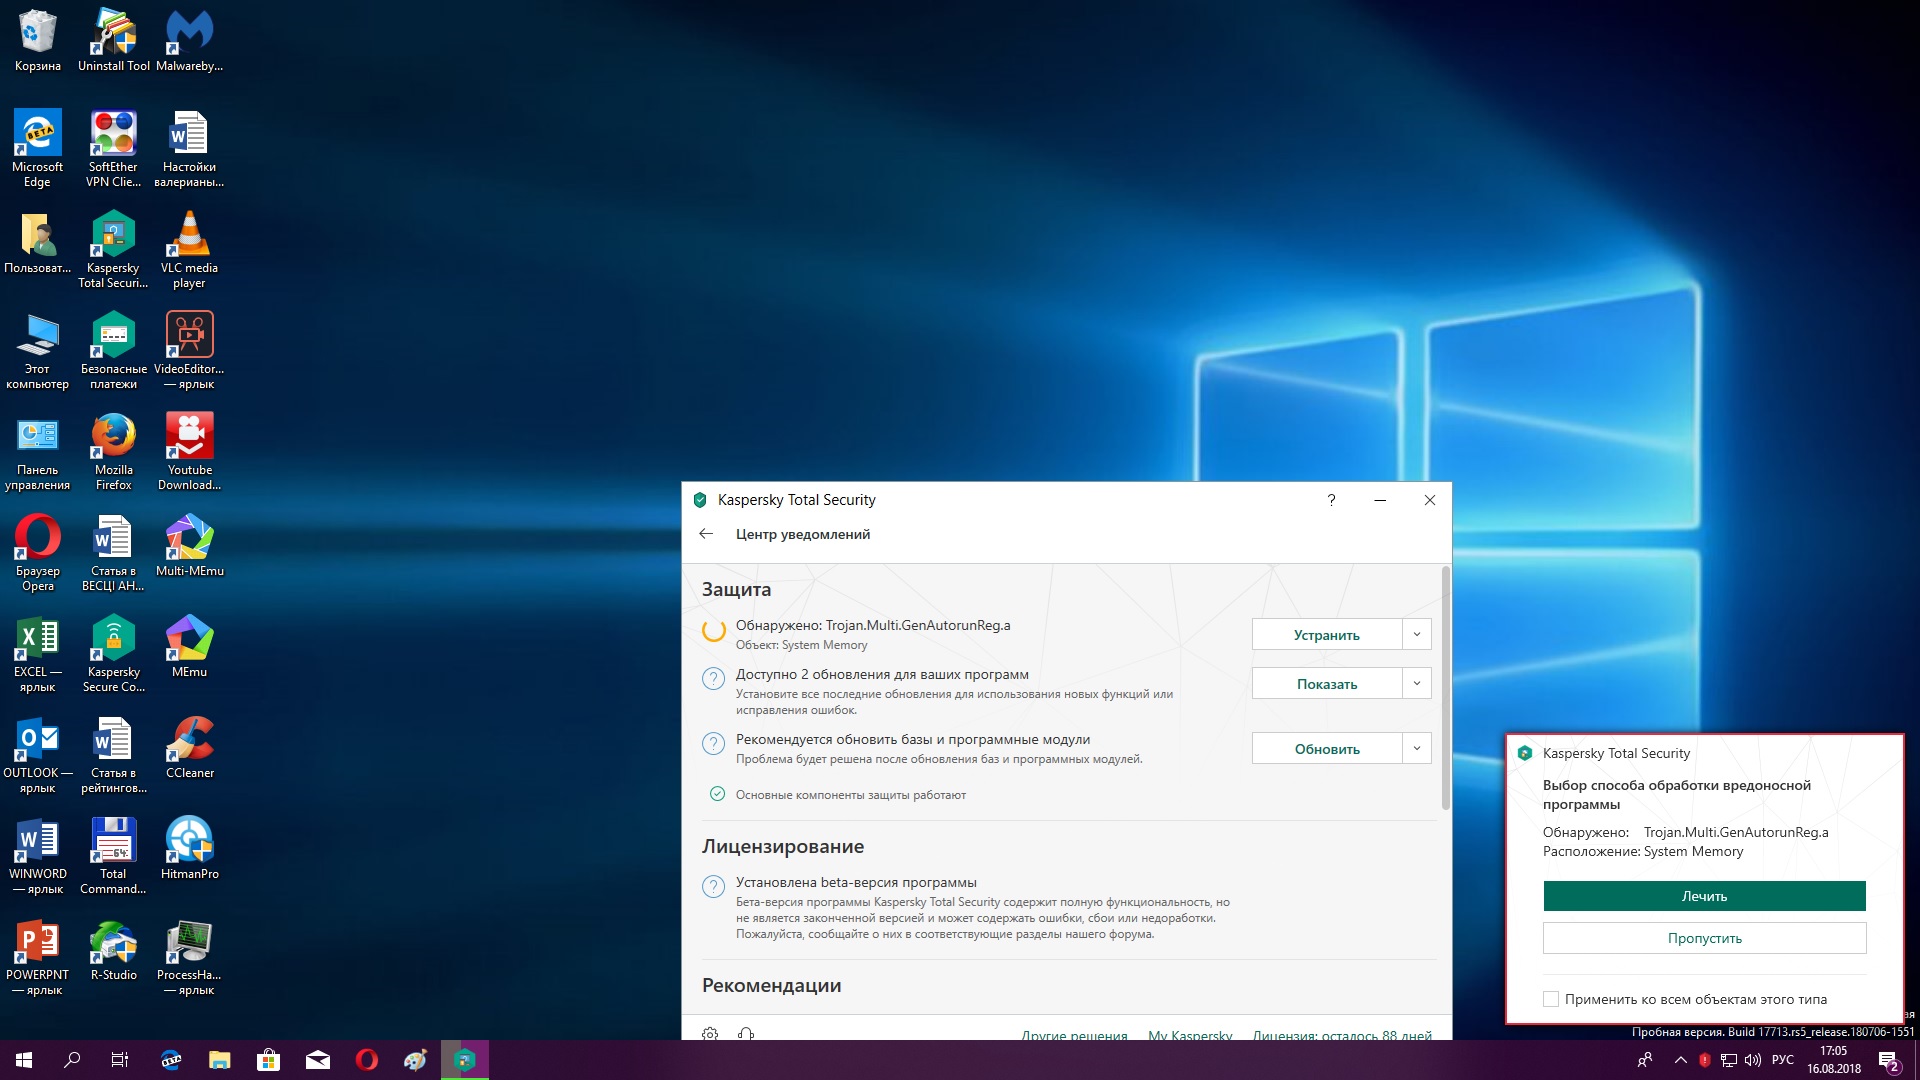Screen dimensions: 1920x1080
Task: Open CCleaner desktop shortcut
Action: pos(189,742)
